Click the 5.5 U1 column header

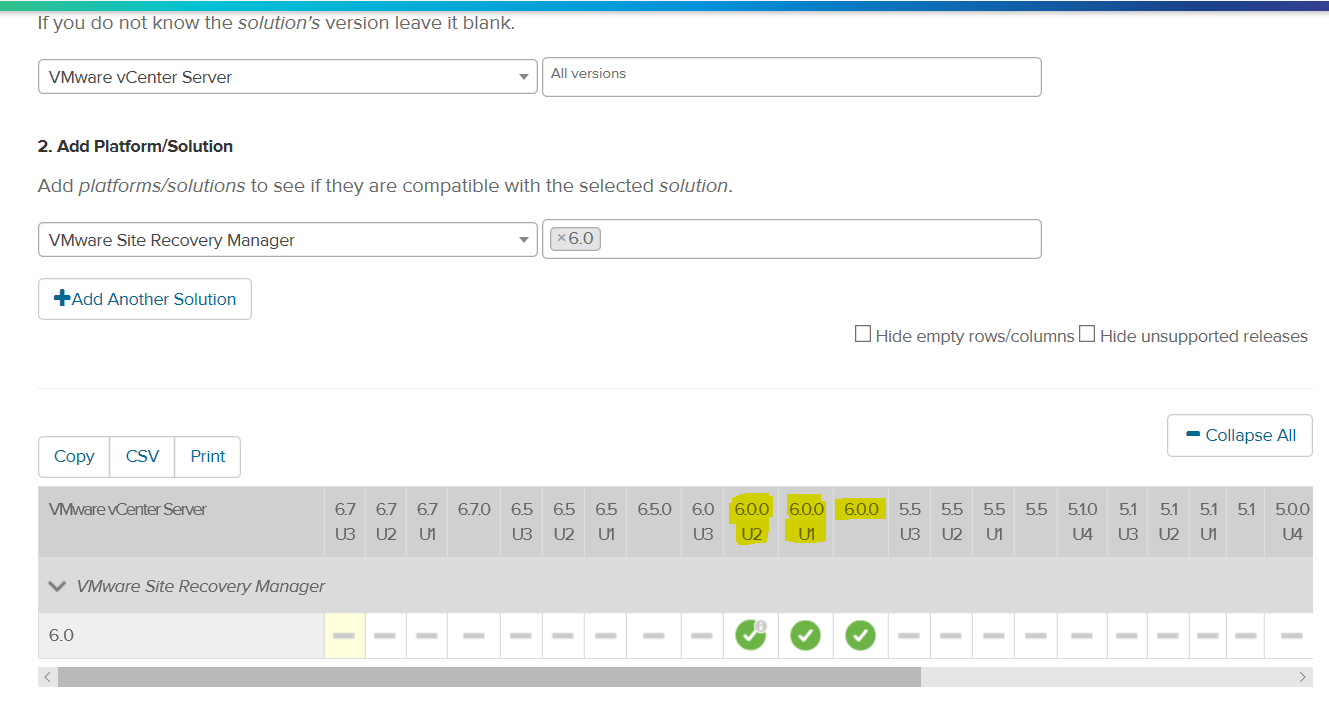993,521
